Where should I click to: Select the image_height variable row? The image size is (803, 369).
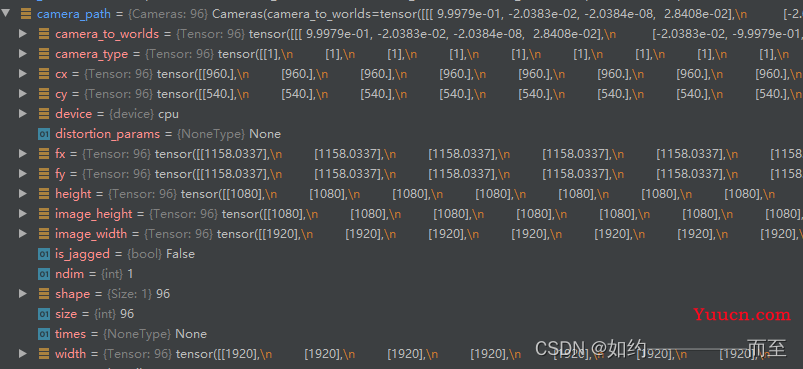[402, 214]
